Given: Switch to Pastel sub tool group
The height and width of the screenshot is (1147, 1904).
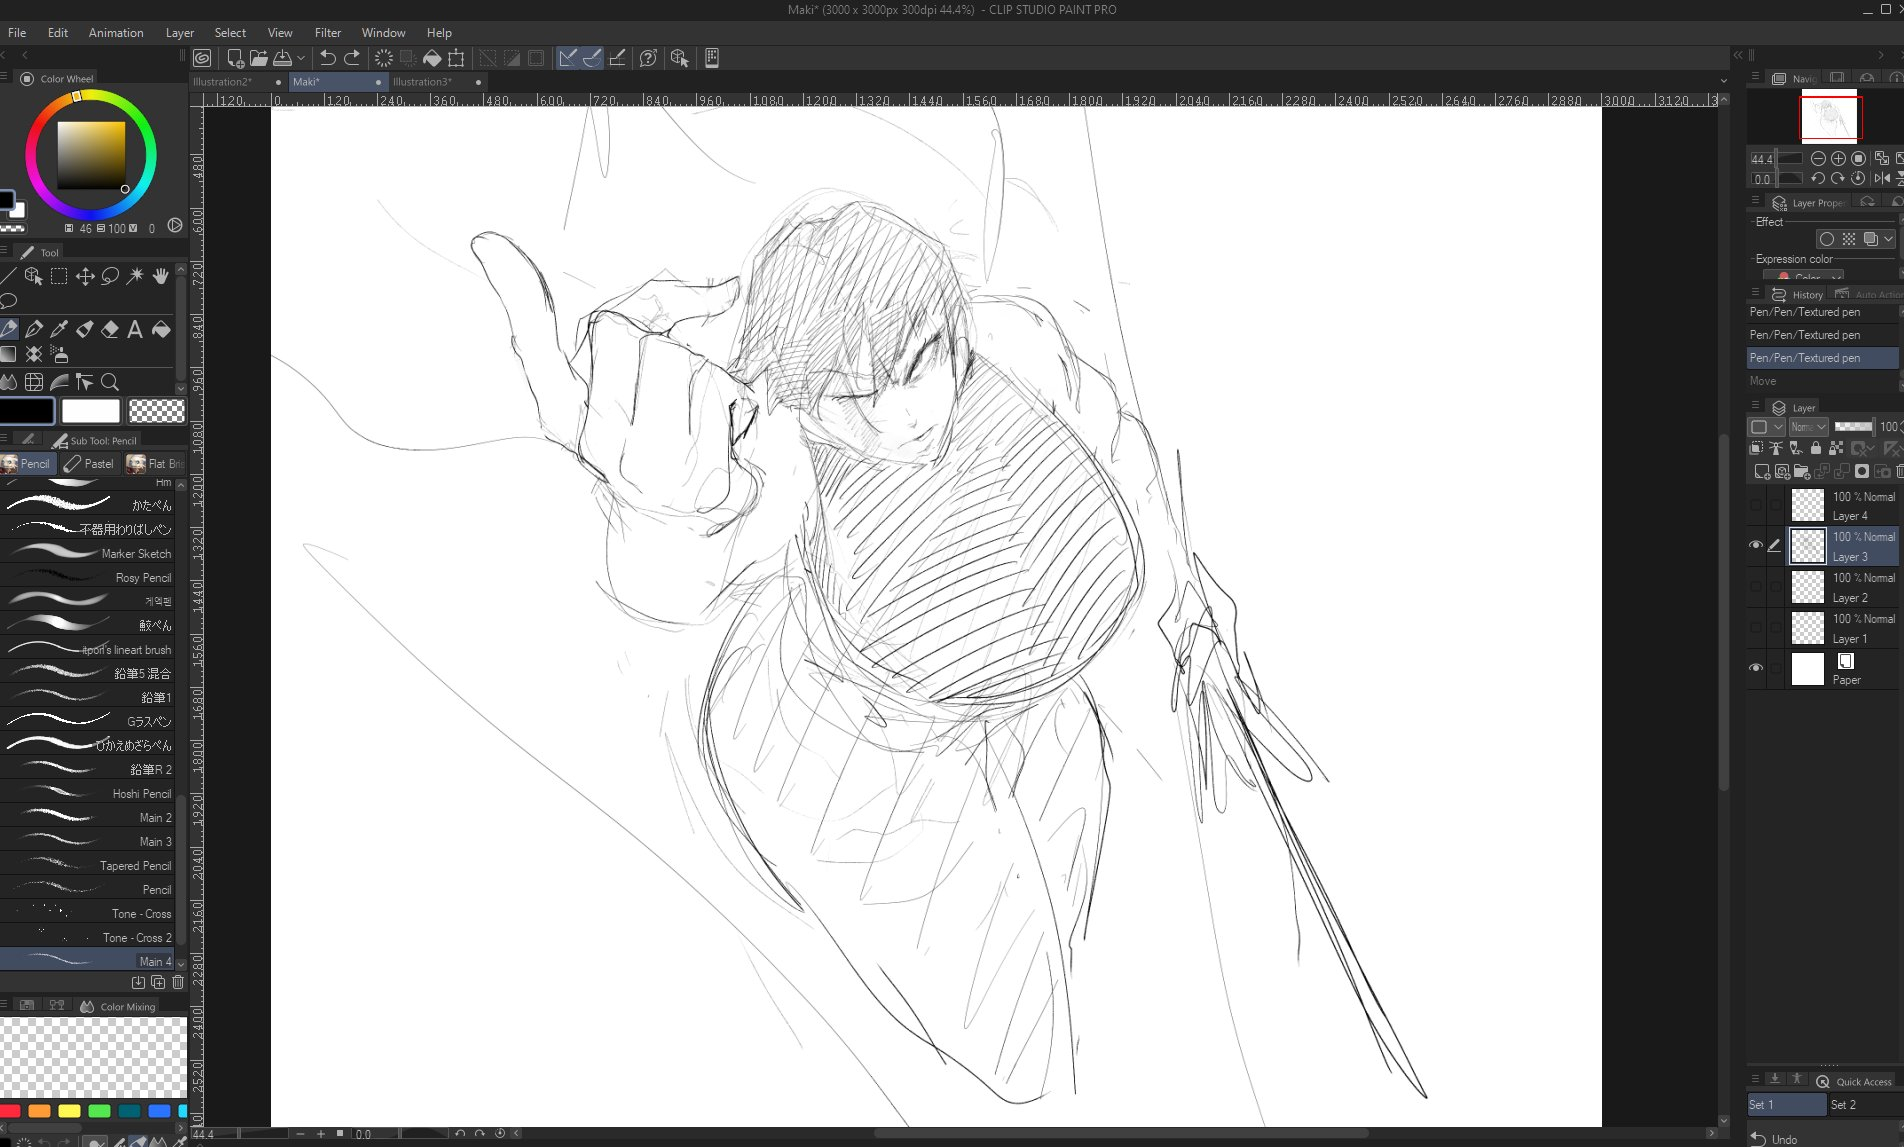Looking at the screenshot, I should click(x=89, y=463).
